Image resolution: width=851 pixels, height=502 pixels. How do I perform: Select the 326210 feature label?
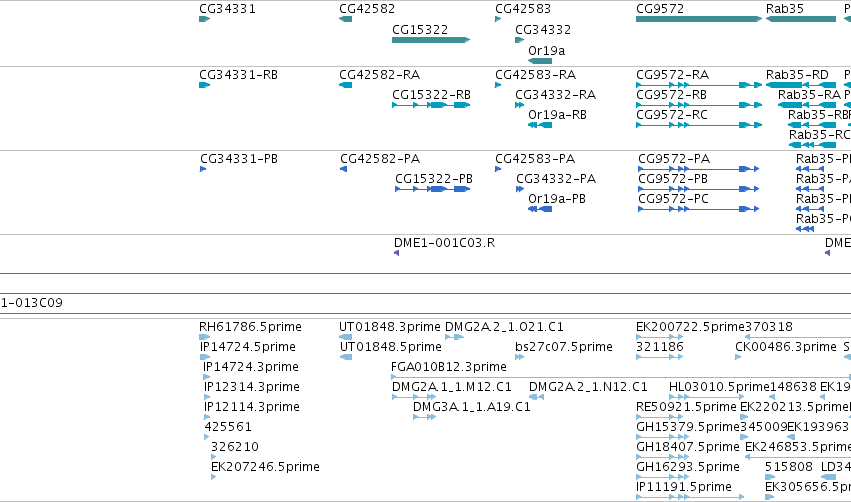click(x=234, y=447)
